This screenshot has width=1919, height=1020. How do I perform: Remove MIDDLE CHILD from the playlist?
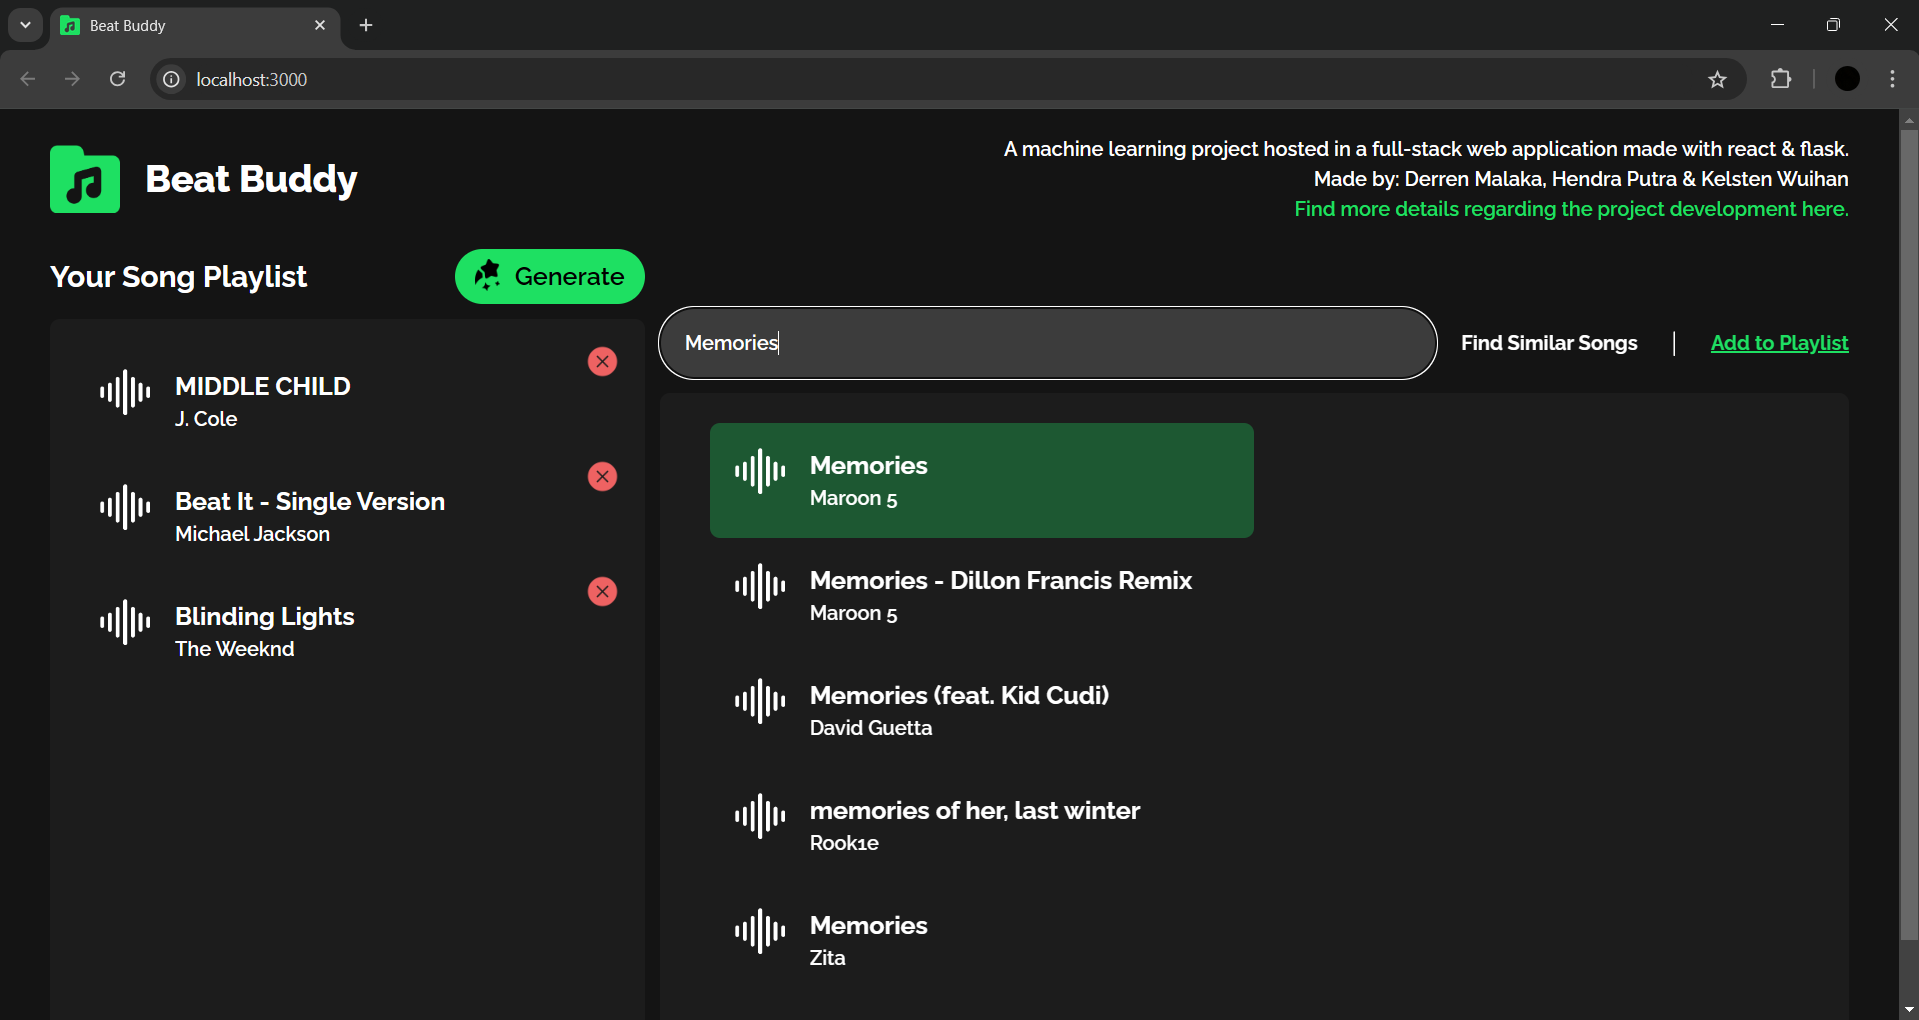(601, 361)
